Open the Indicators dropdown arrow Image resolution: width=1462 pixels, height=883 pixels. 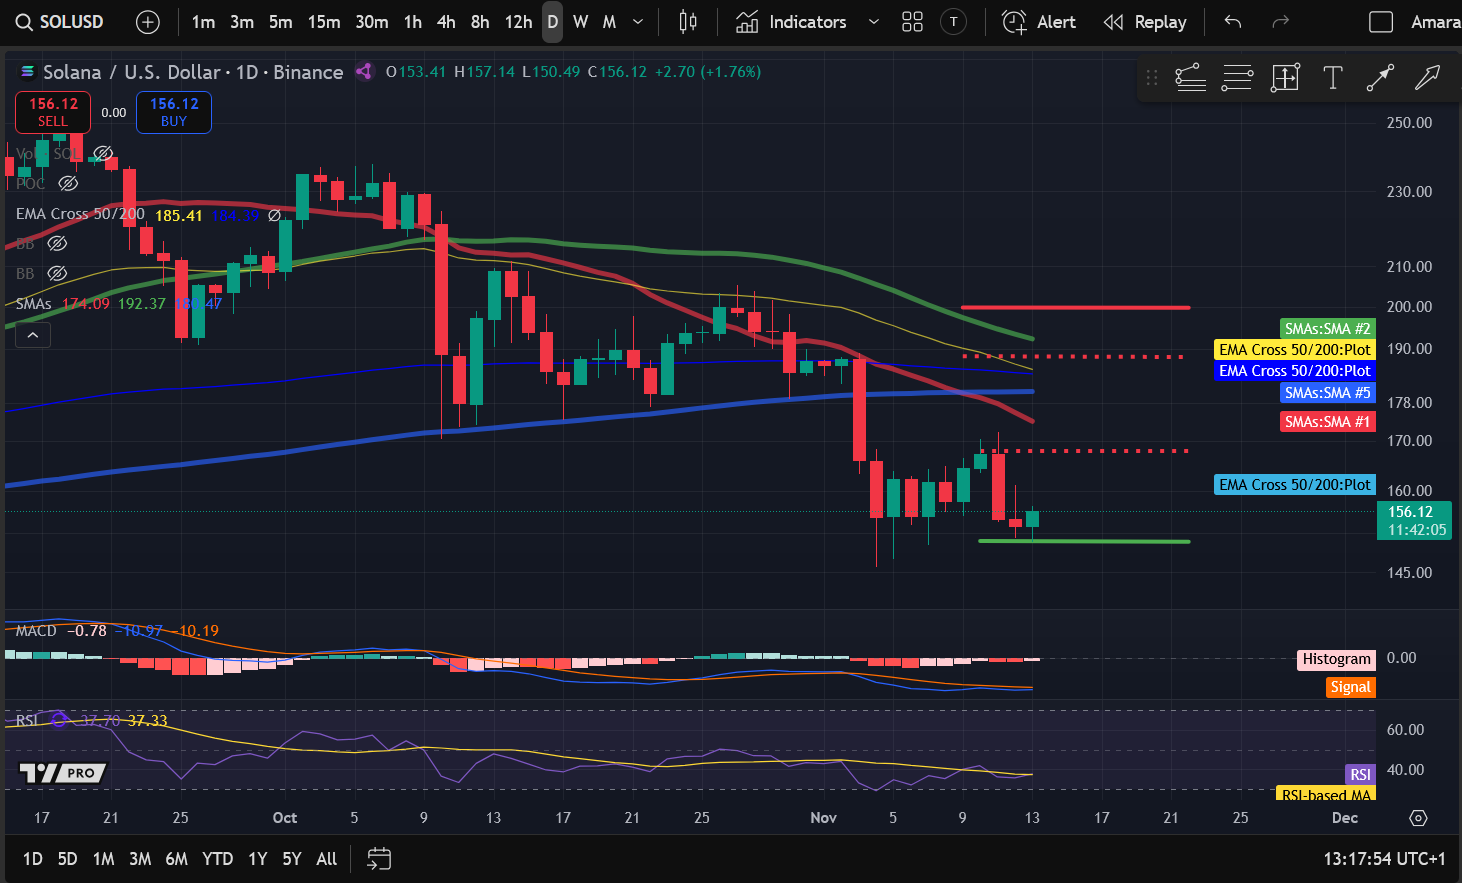pyautogui.click(x=873, y=21)
